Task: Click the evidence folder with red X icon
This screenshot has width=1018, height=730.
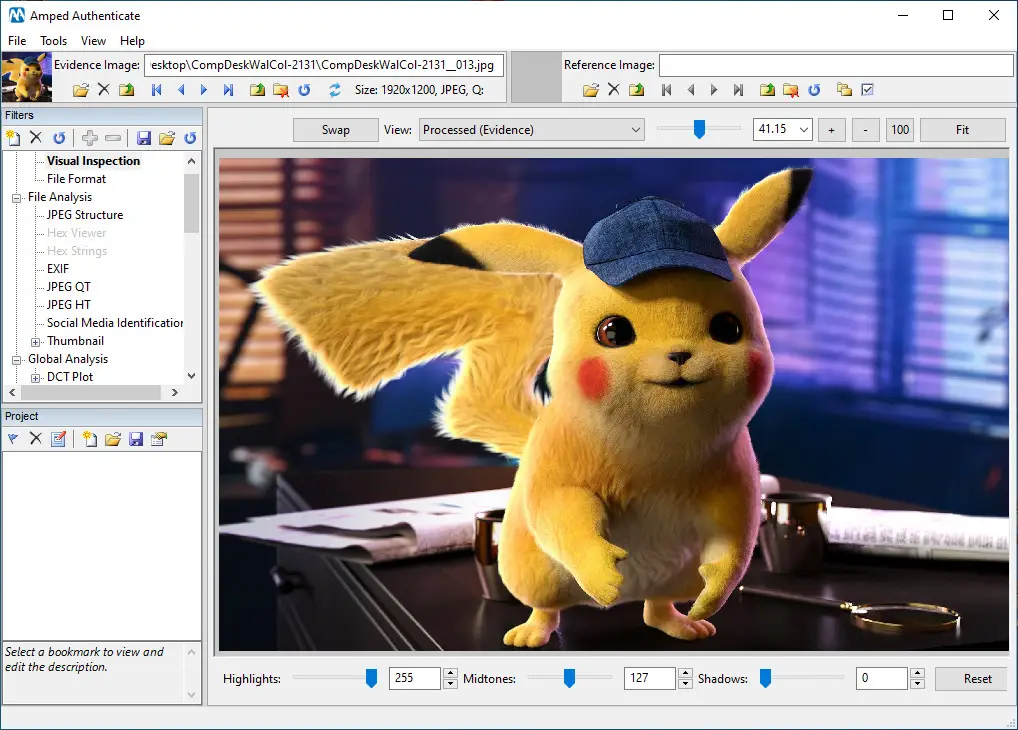Action: [x=280, y=90]
